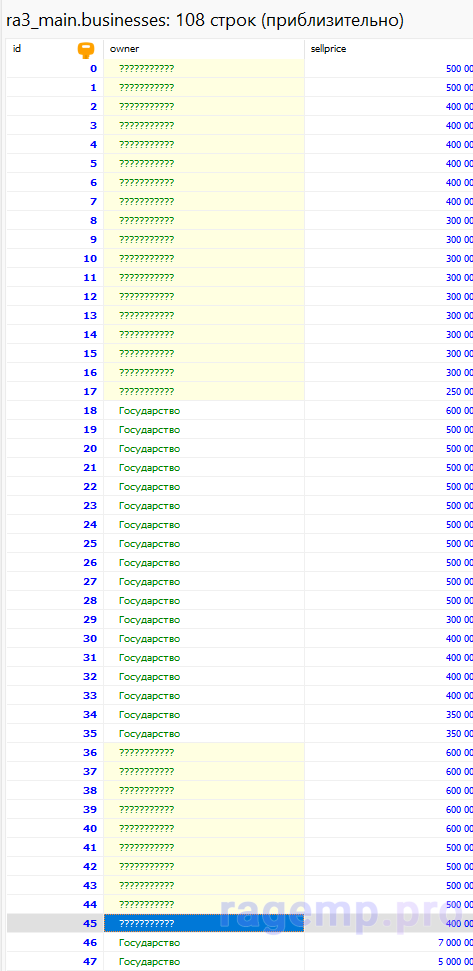Image resolution: width=473 pixels, height=971 pixels.
Task: Sort by the id column header
Action: click(x=55, y=49)
